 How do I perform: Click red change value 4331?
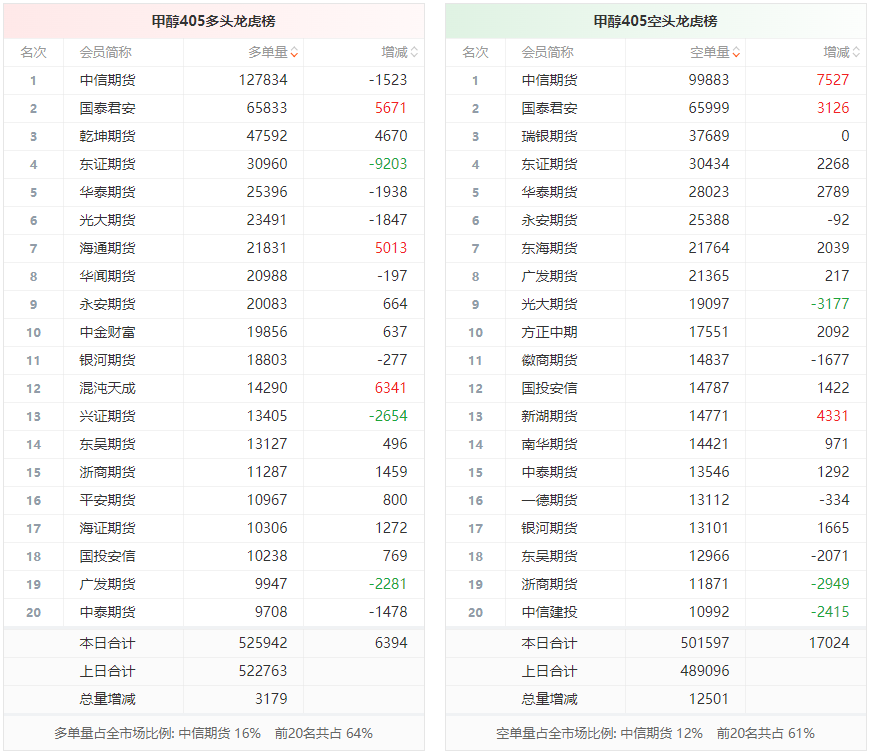pyautogui.click(x=832, y=416)
